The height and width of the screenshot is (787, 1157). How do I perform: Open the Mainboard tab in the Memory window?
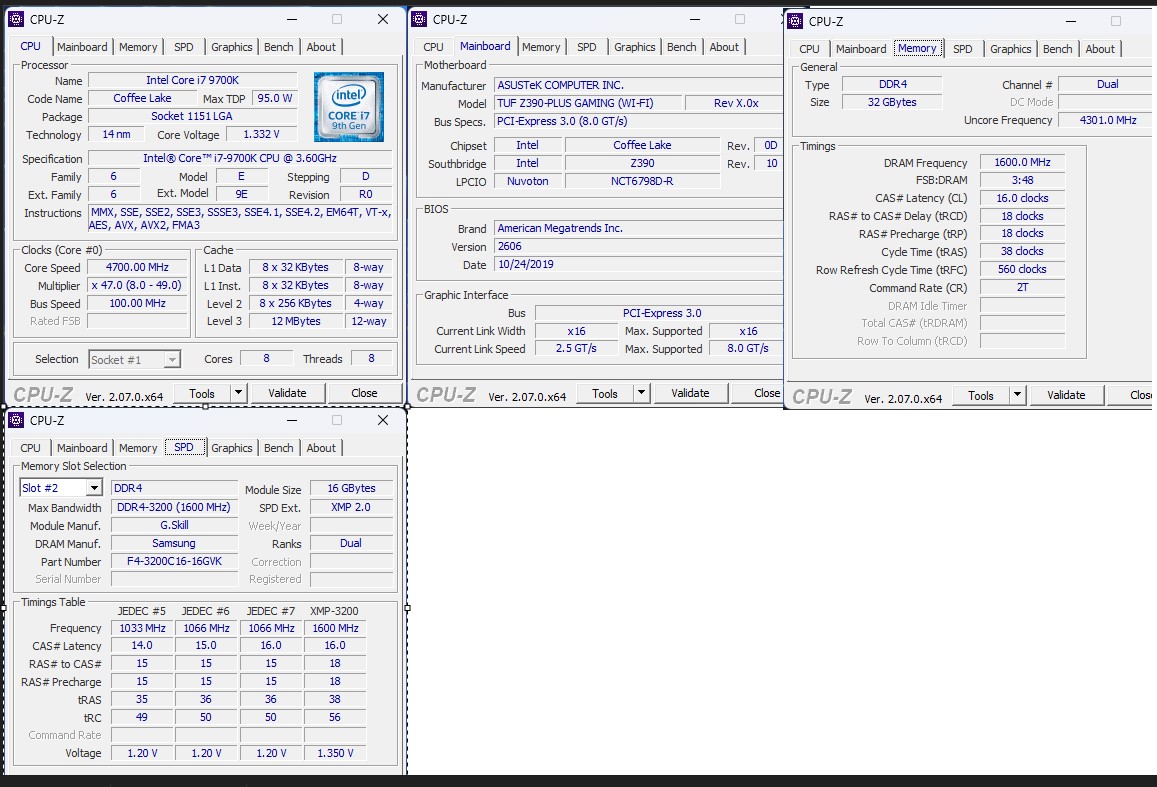point(861,49)
